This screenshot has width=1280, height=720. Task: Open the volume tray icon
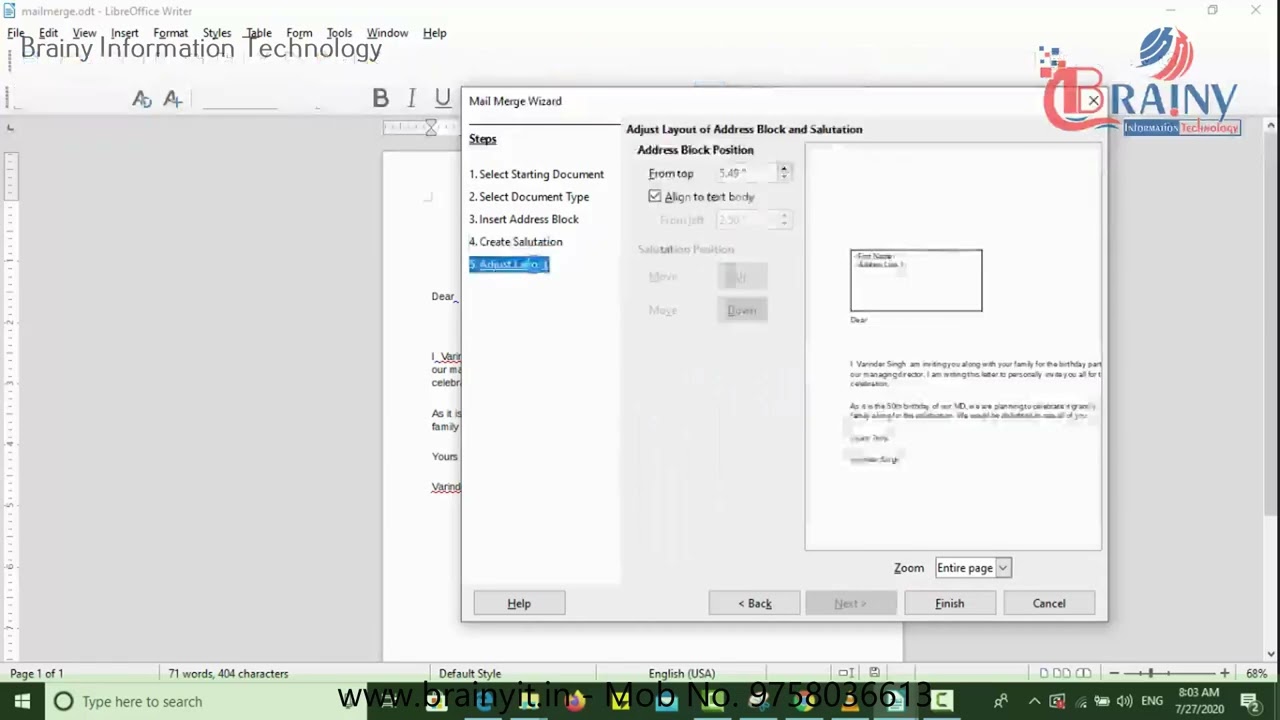click(x=1124, y=701)
